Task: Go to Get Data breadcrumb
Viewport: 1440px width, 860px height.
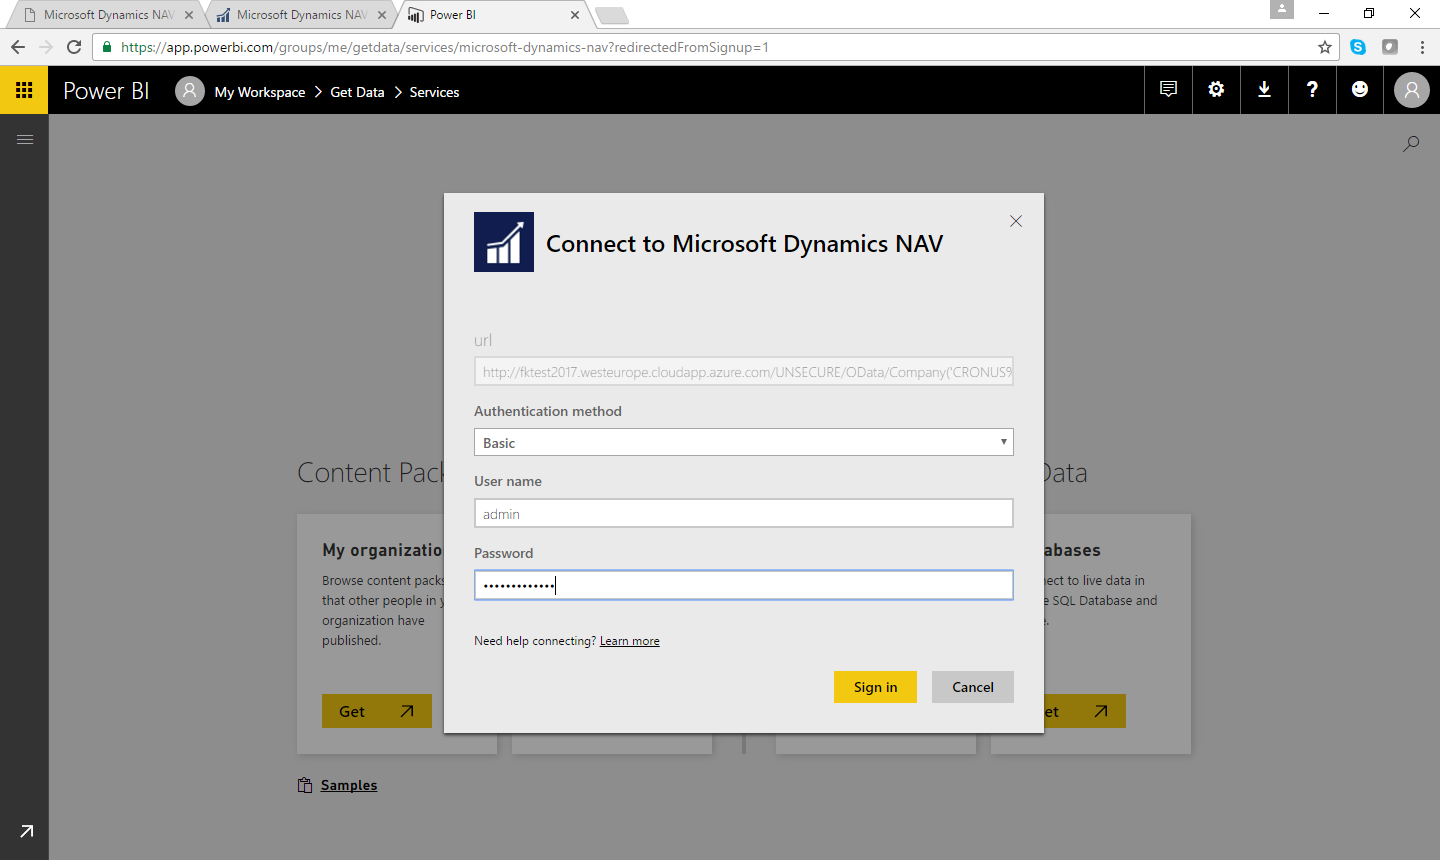Action: click(x=357, y=92)
